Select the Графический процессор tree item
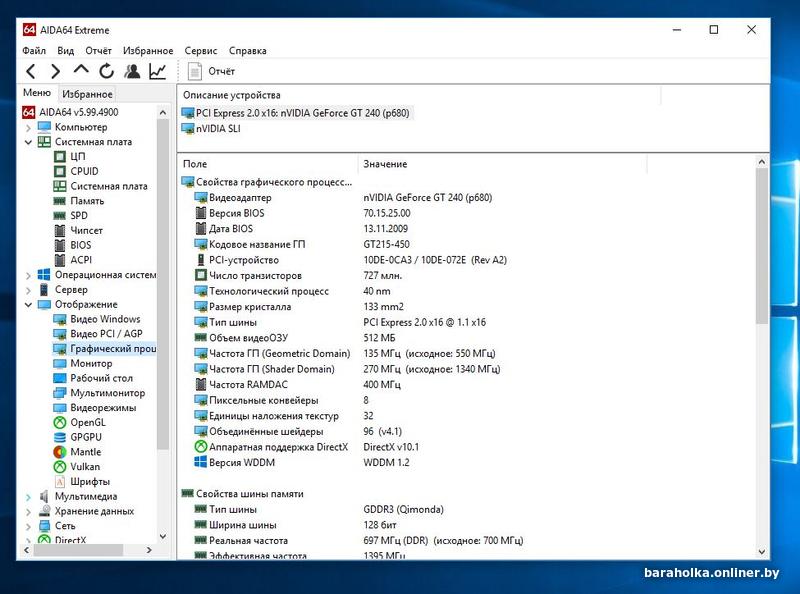The width and height of the screenshot is (800, 594). (x=105, y=349)
